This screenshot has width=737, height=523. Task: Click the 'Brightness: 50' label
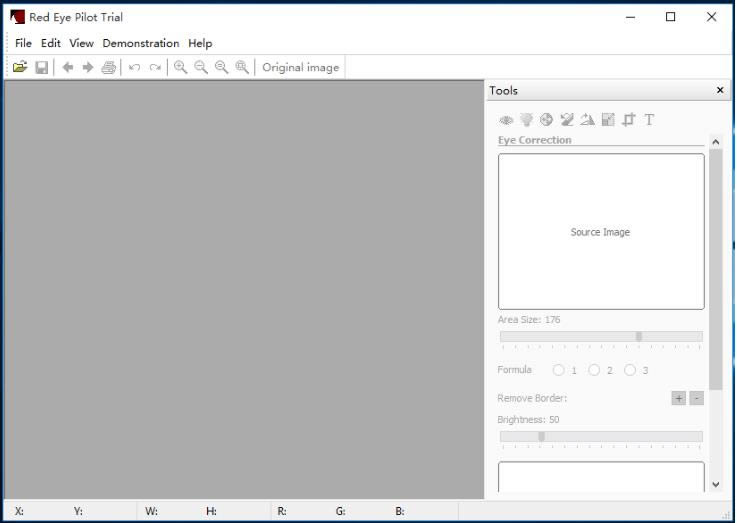pyautogui.click(x=528, y=420)
